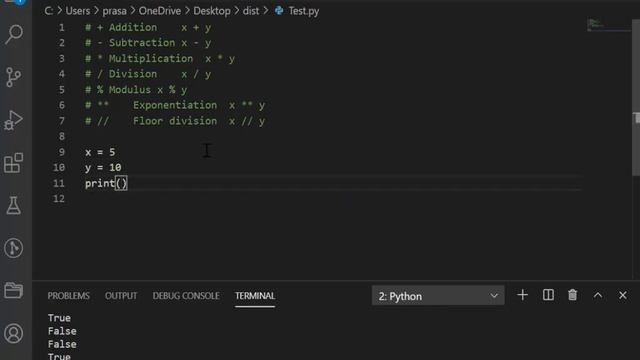Click the Exponentiation comment line
The width and height of the screenshot is (640, 360).
point(175,105)
